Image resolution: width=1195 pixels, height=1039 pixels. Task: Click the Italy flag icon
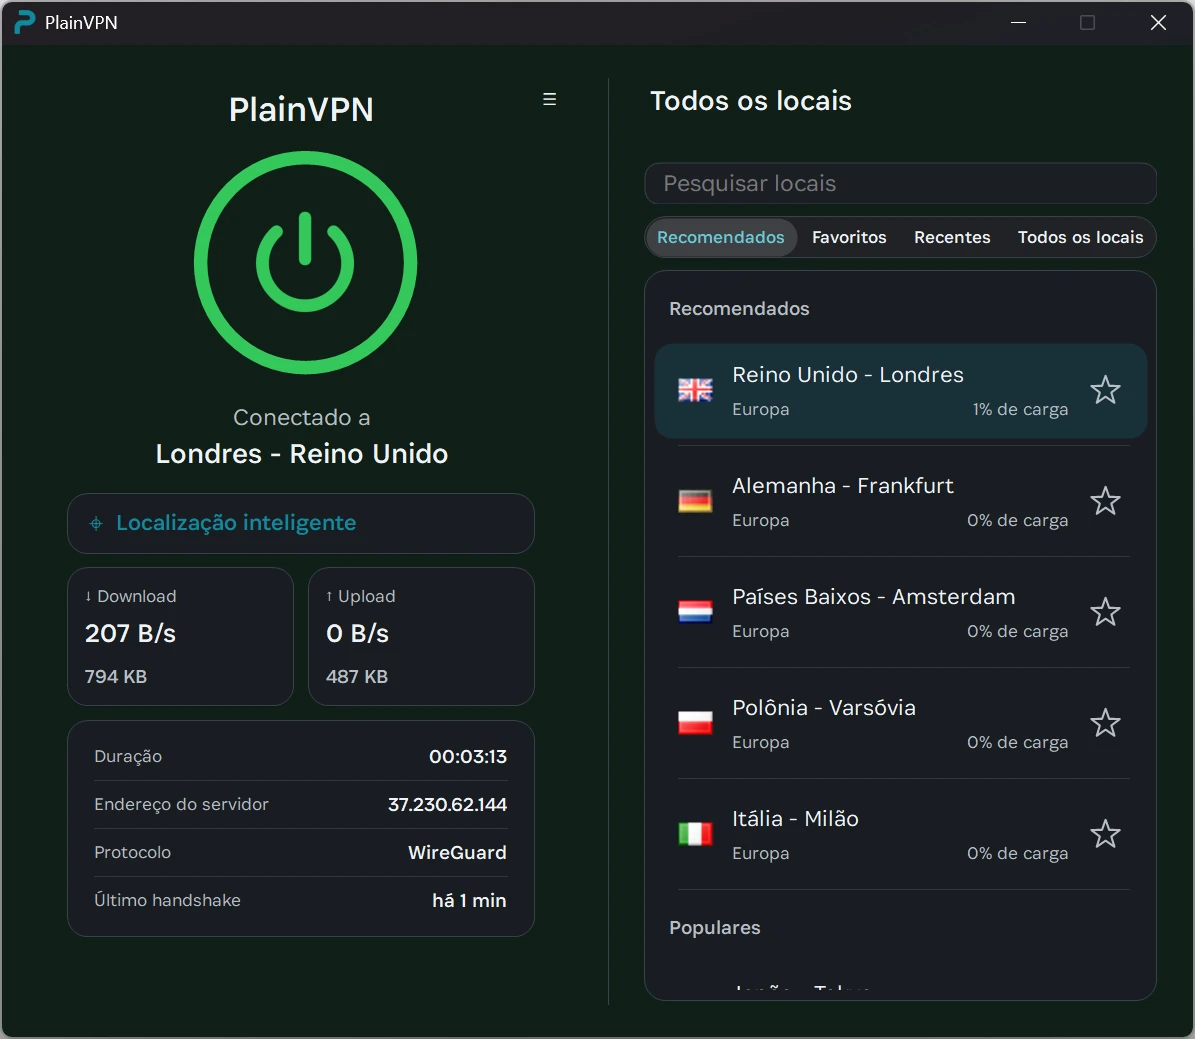coord(695,834)
